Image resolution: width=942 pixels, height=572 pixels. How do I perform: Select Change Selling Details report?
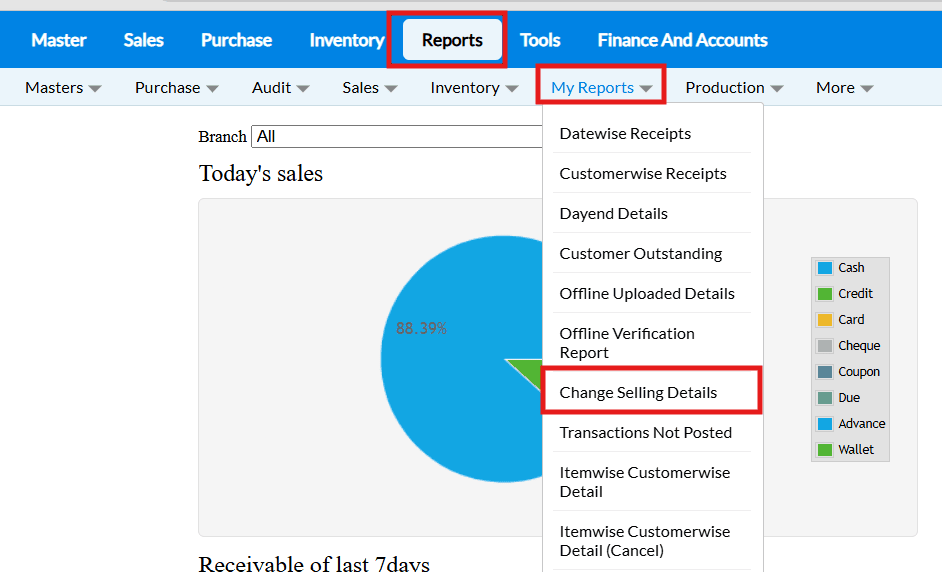click(638, 392)
